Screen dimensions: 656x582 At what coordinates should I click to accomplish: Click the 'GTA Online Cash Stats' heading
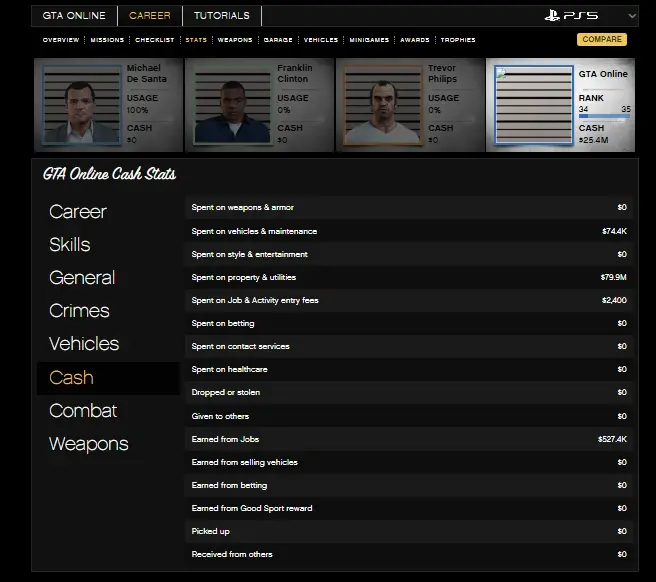pyautogui.click(x=110, y=174)
